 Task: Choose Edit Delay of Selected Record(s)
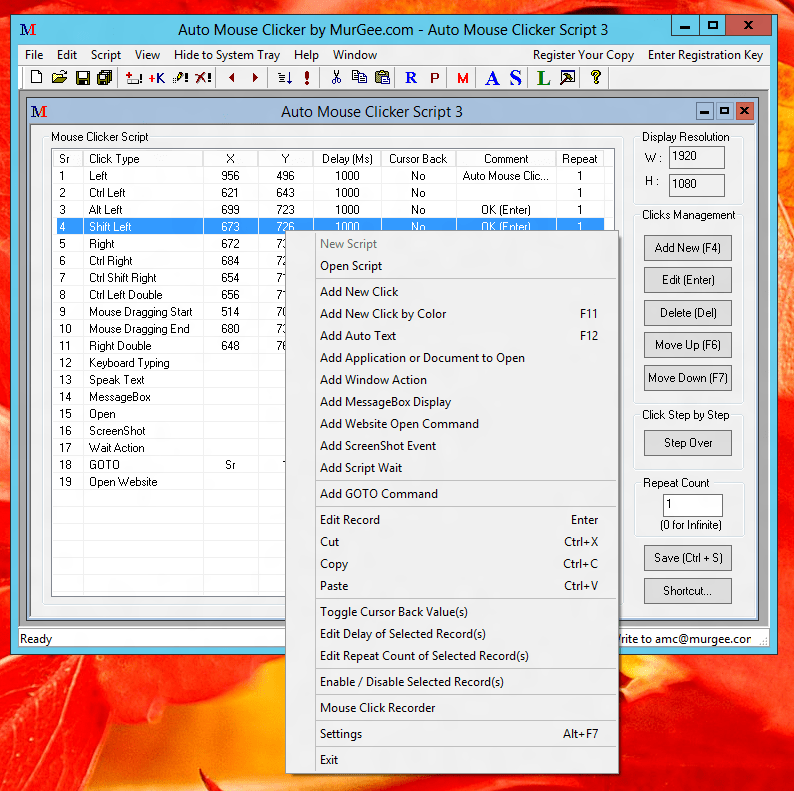click(x=452, y=634)
